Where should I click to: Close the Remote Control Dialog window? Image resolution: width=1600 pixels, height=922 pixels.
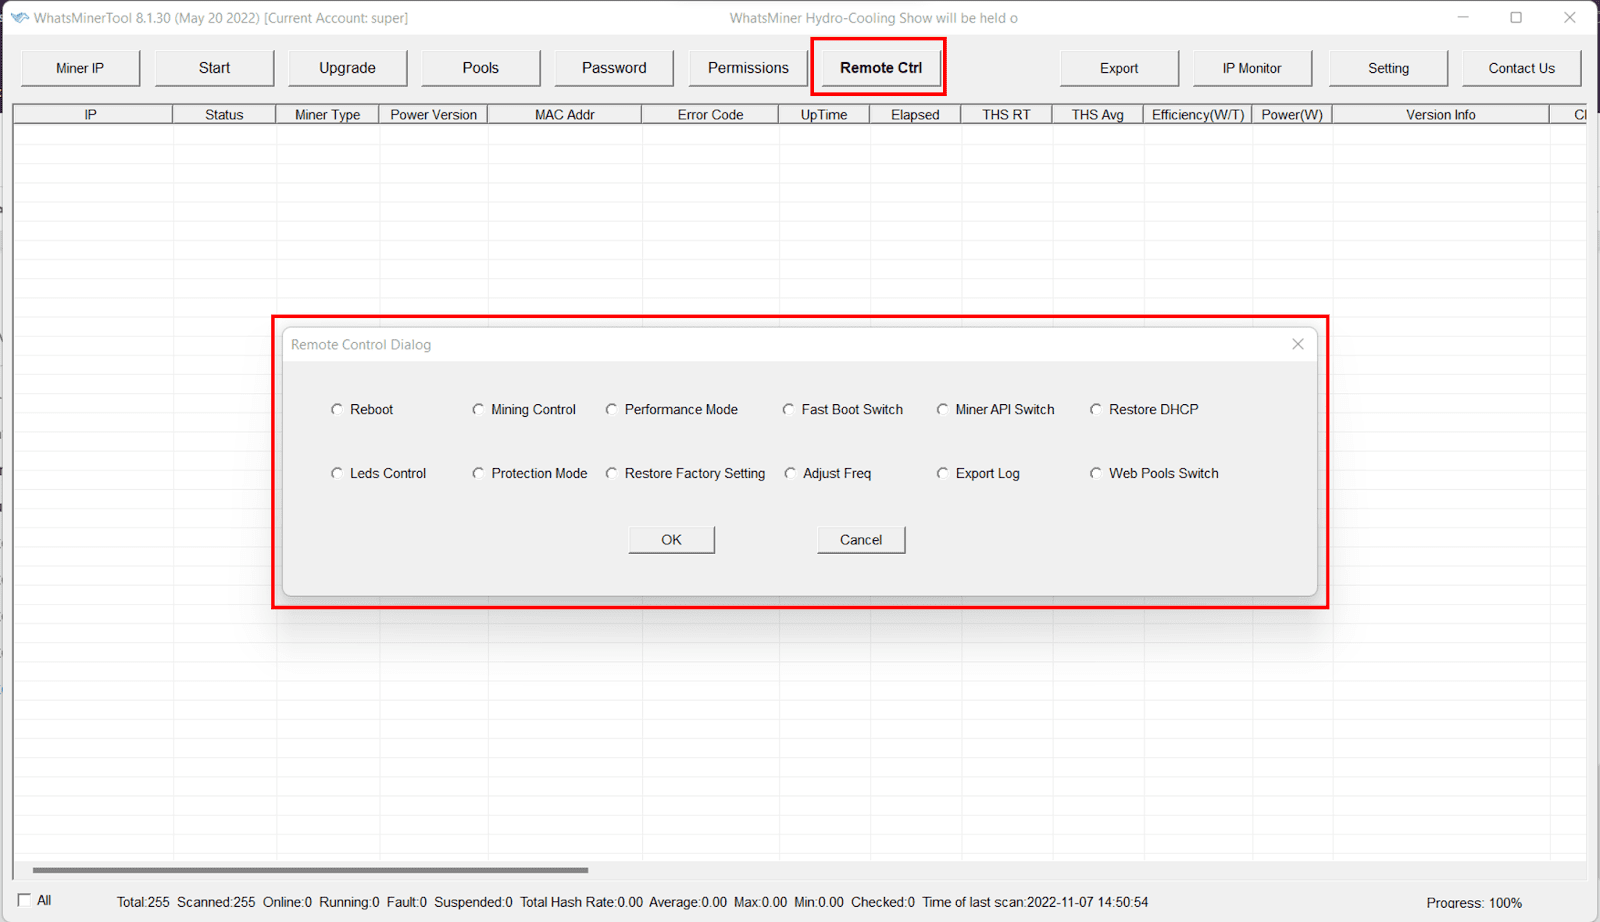point(1298,344)
